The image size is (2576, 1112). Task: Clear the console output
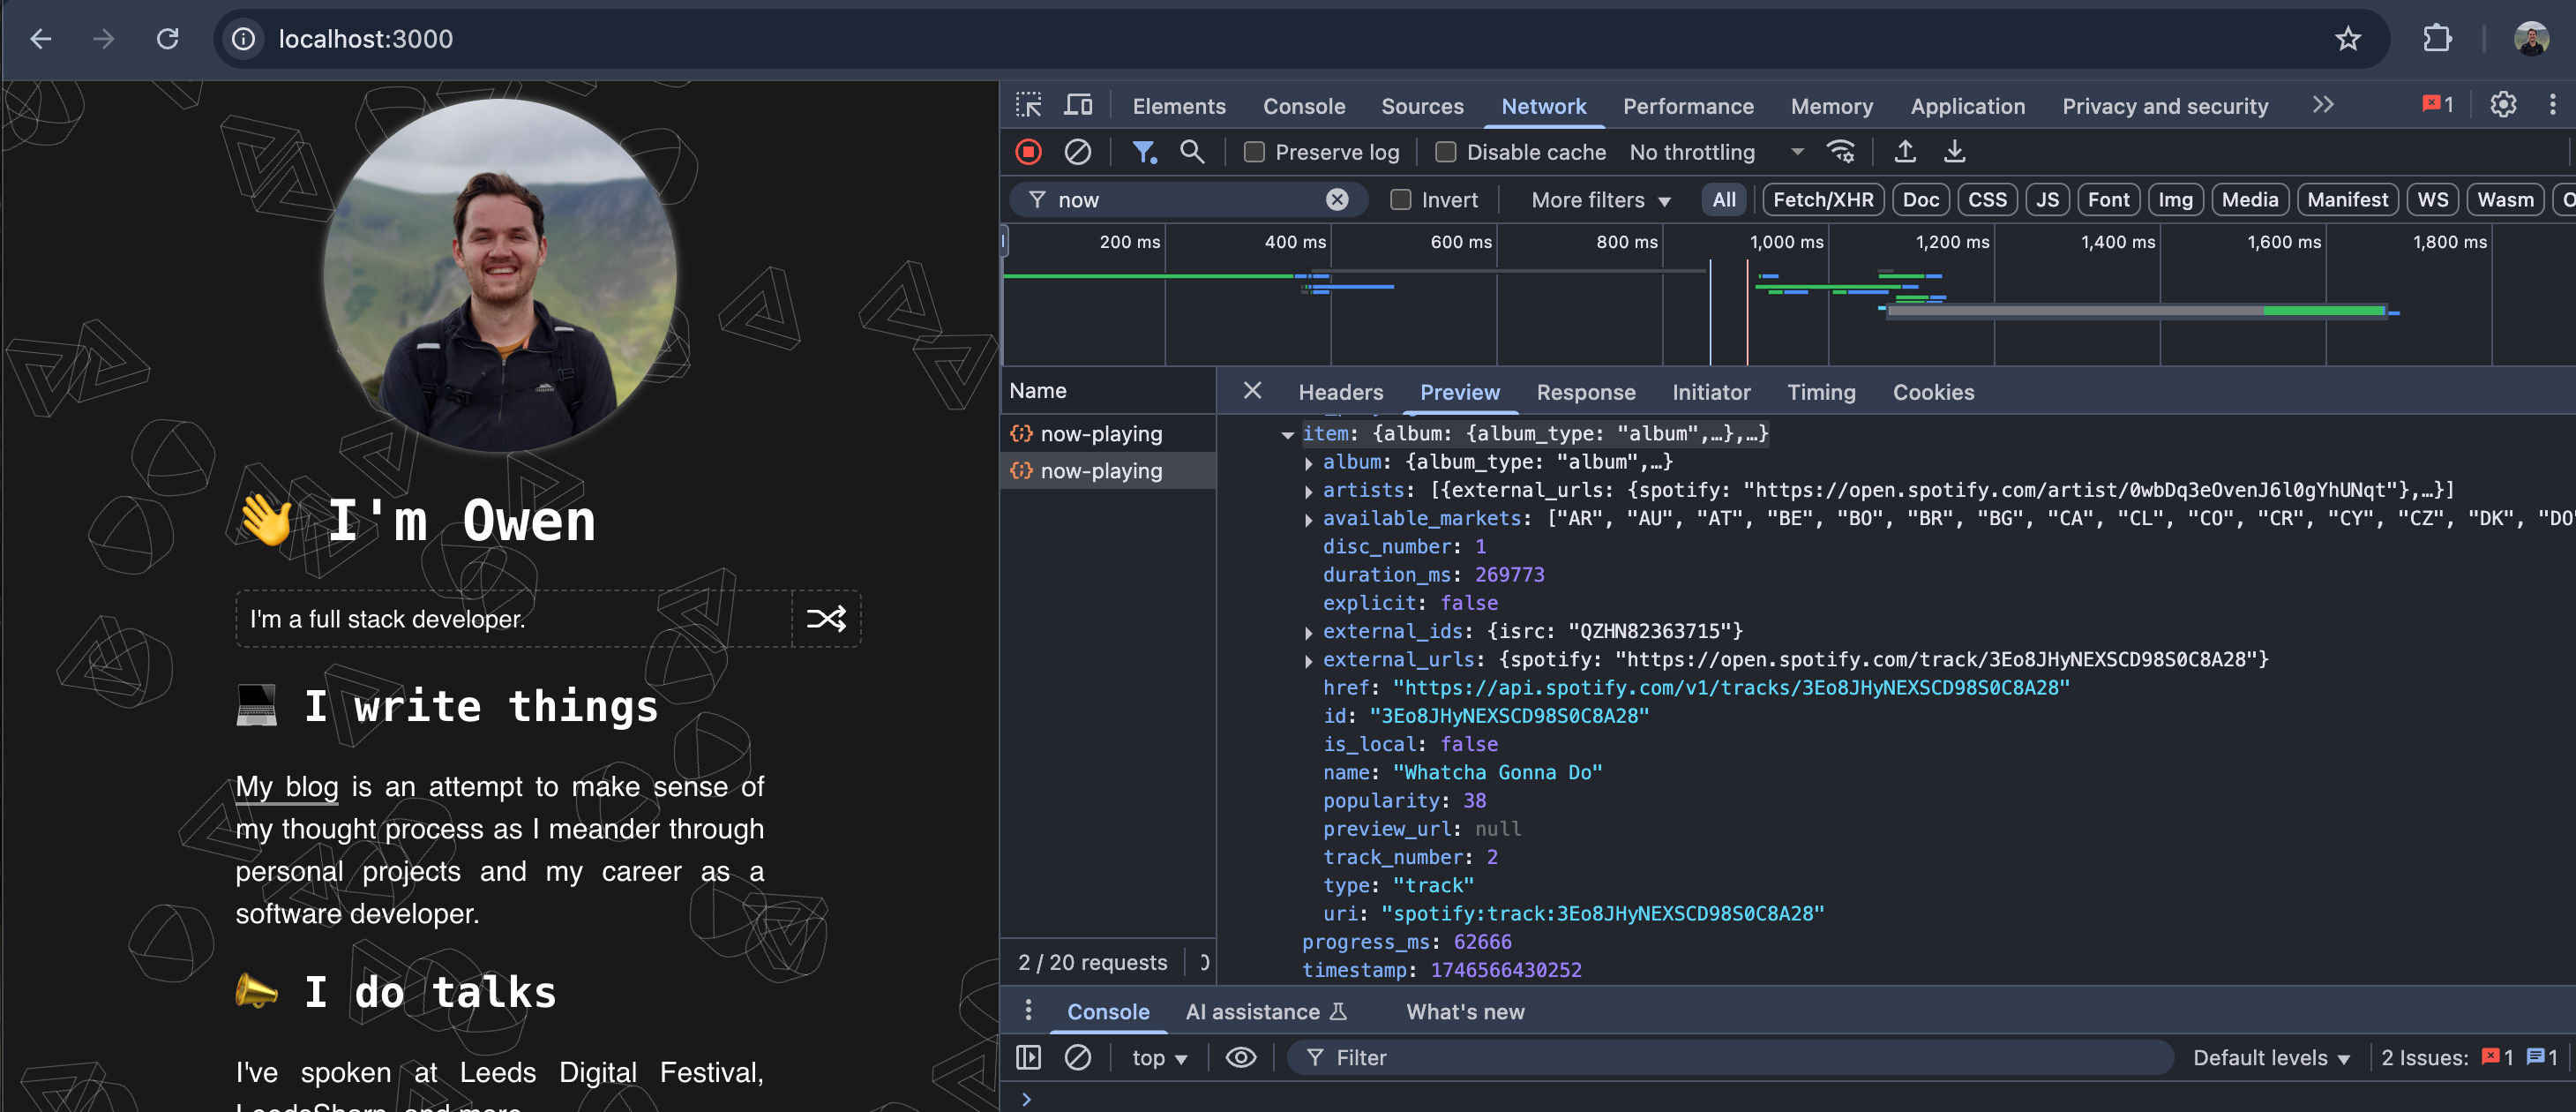1077,1057
